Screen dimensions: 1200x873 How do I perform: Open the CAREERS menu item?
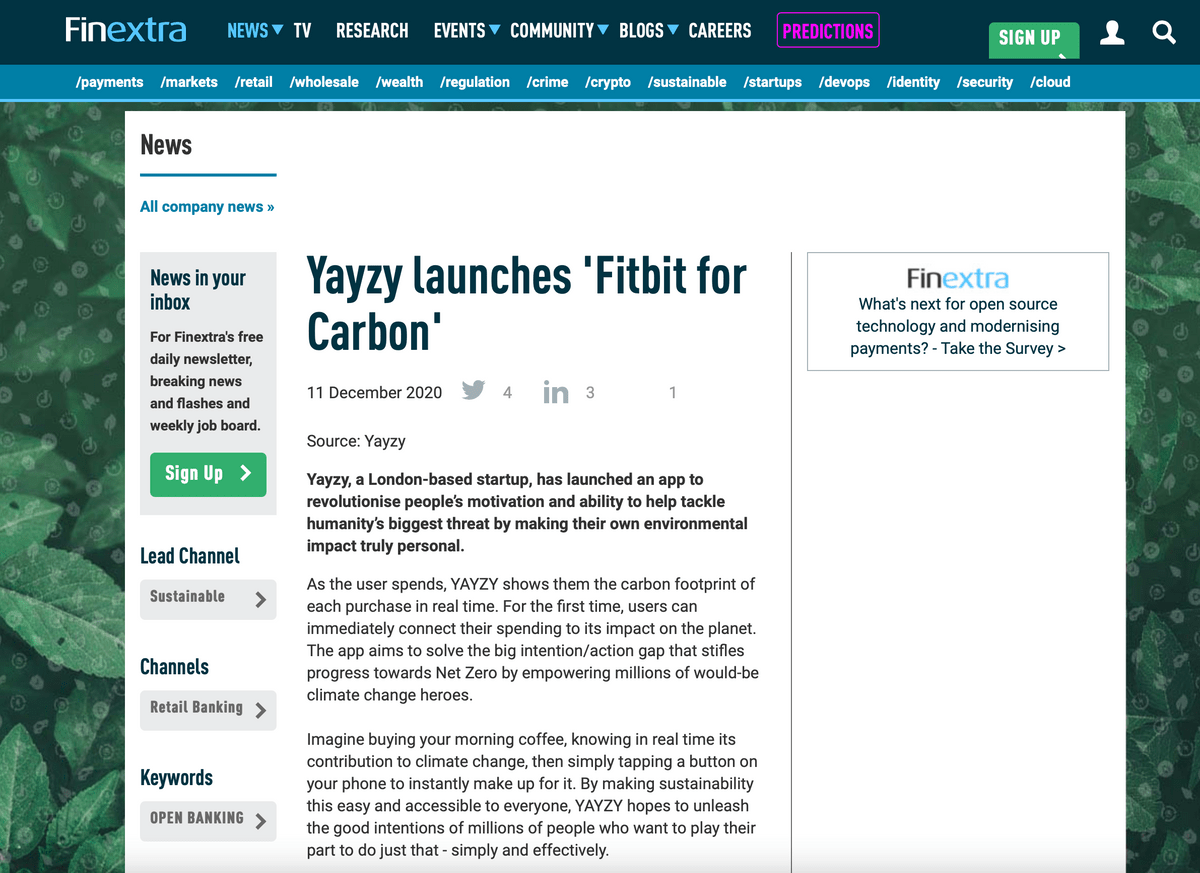coord(720,31)
